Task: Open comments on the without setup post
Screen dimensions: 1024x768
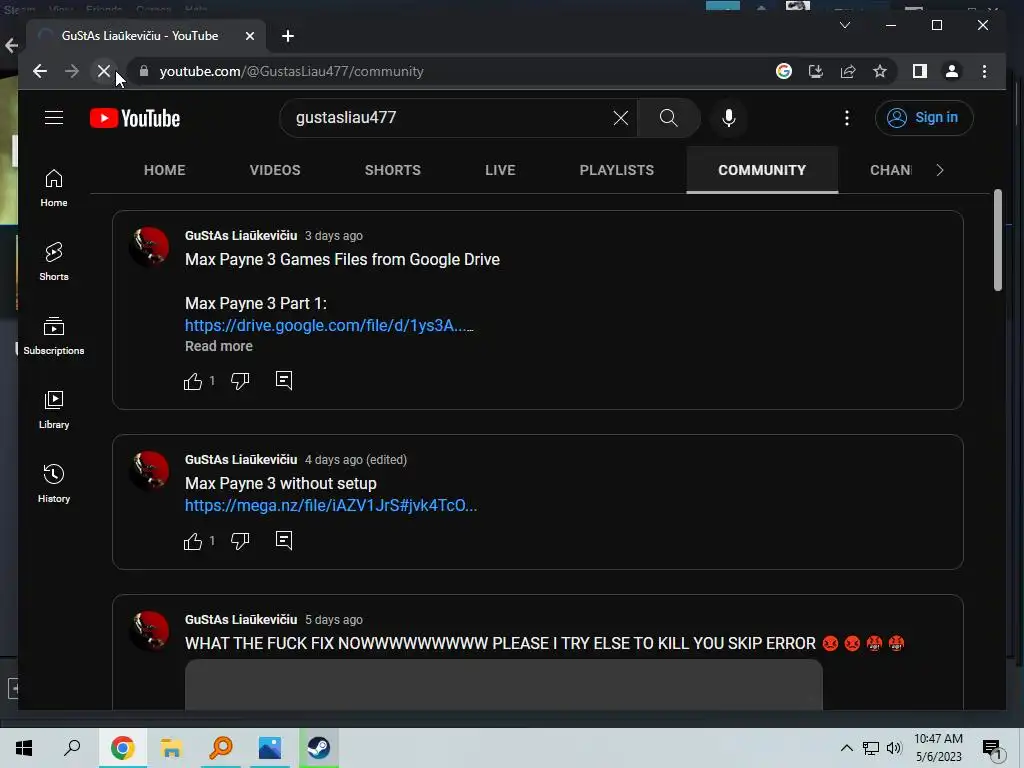Action: tap(283, 540)
